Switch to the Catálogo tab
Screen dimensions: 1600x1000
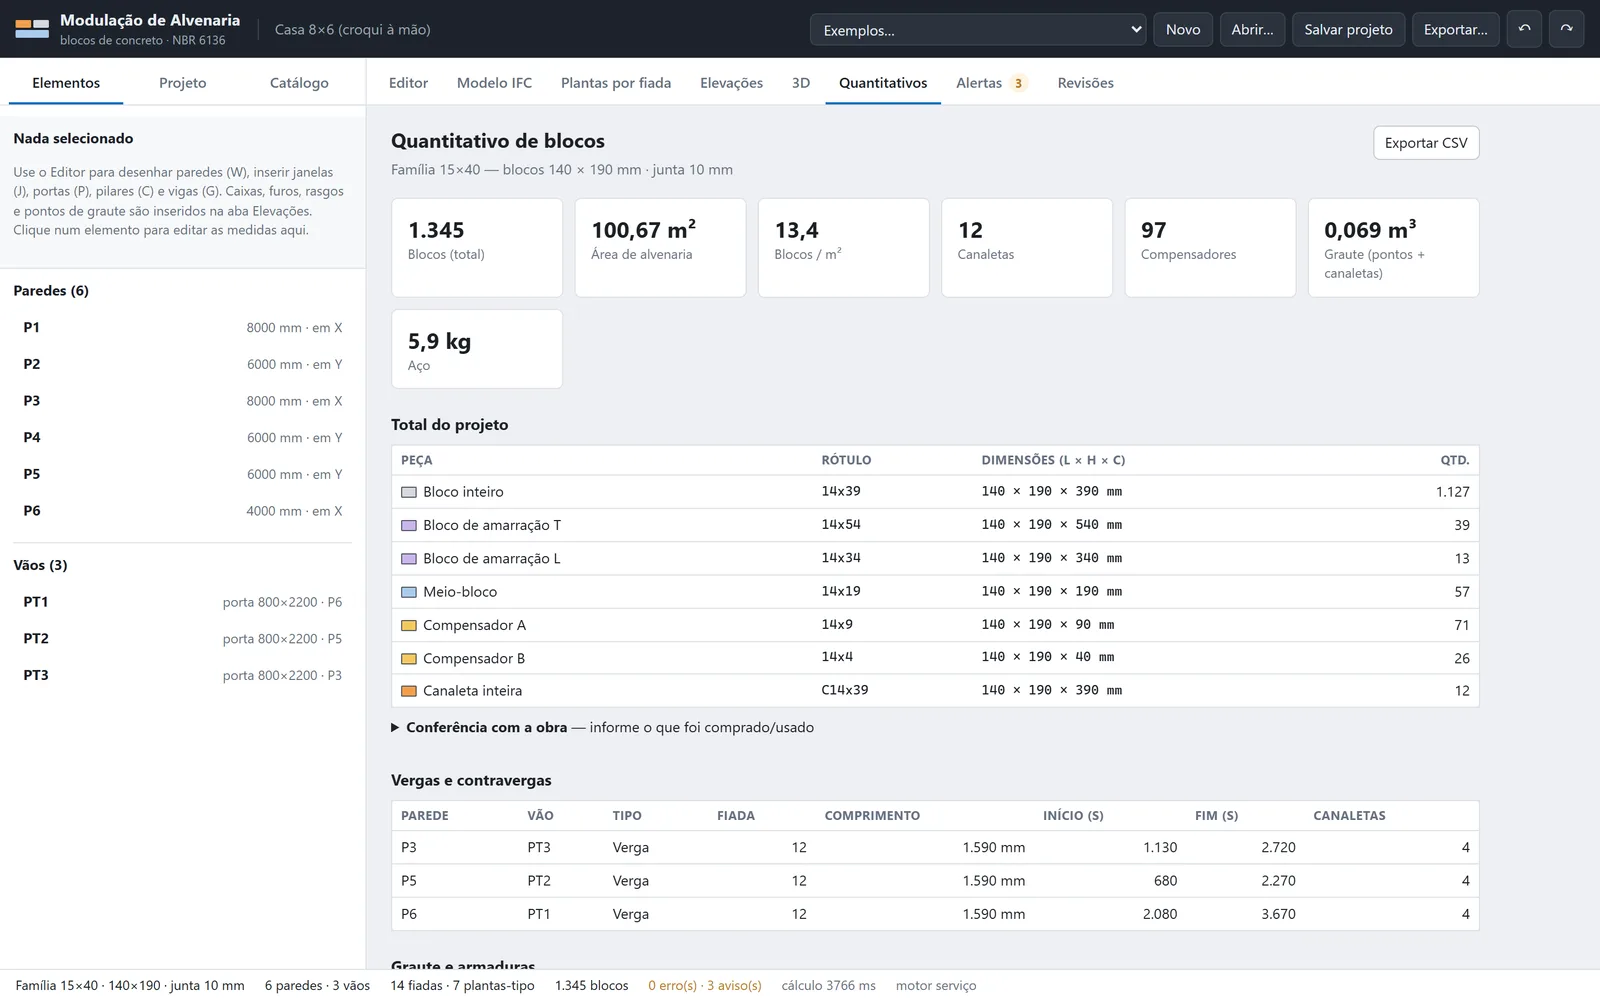pyautogui.click(x=299, y=83)
